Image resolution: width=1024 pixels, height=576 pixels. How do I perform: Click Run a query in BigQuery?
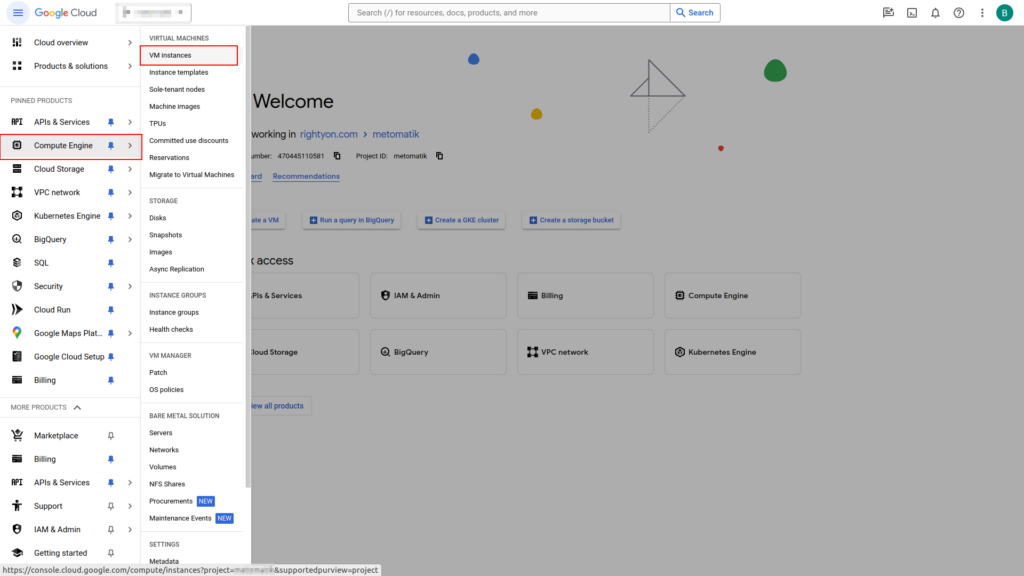[354, 220]
